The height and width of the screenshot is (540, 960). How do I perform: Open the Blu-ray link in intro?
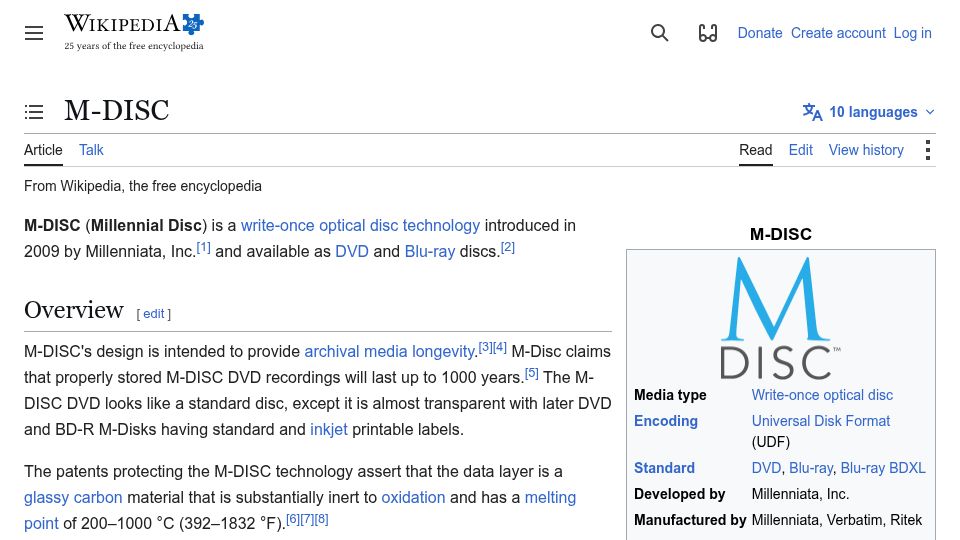click(430, 252)
